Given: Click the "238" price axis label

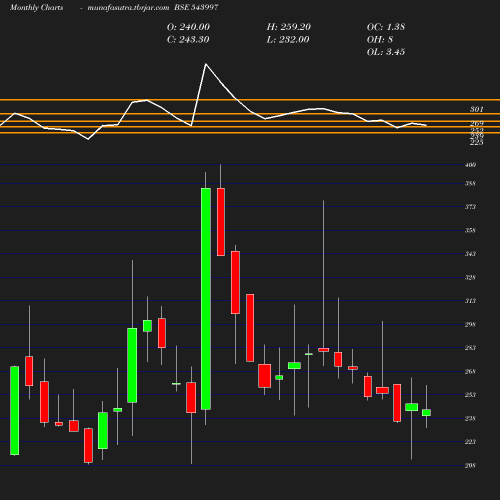Looking at the screenshot, I should click(x=470, y=418).
